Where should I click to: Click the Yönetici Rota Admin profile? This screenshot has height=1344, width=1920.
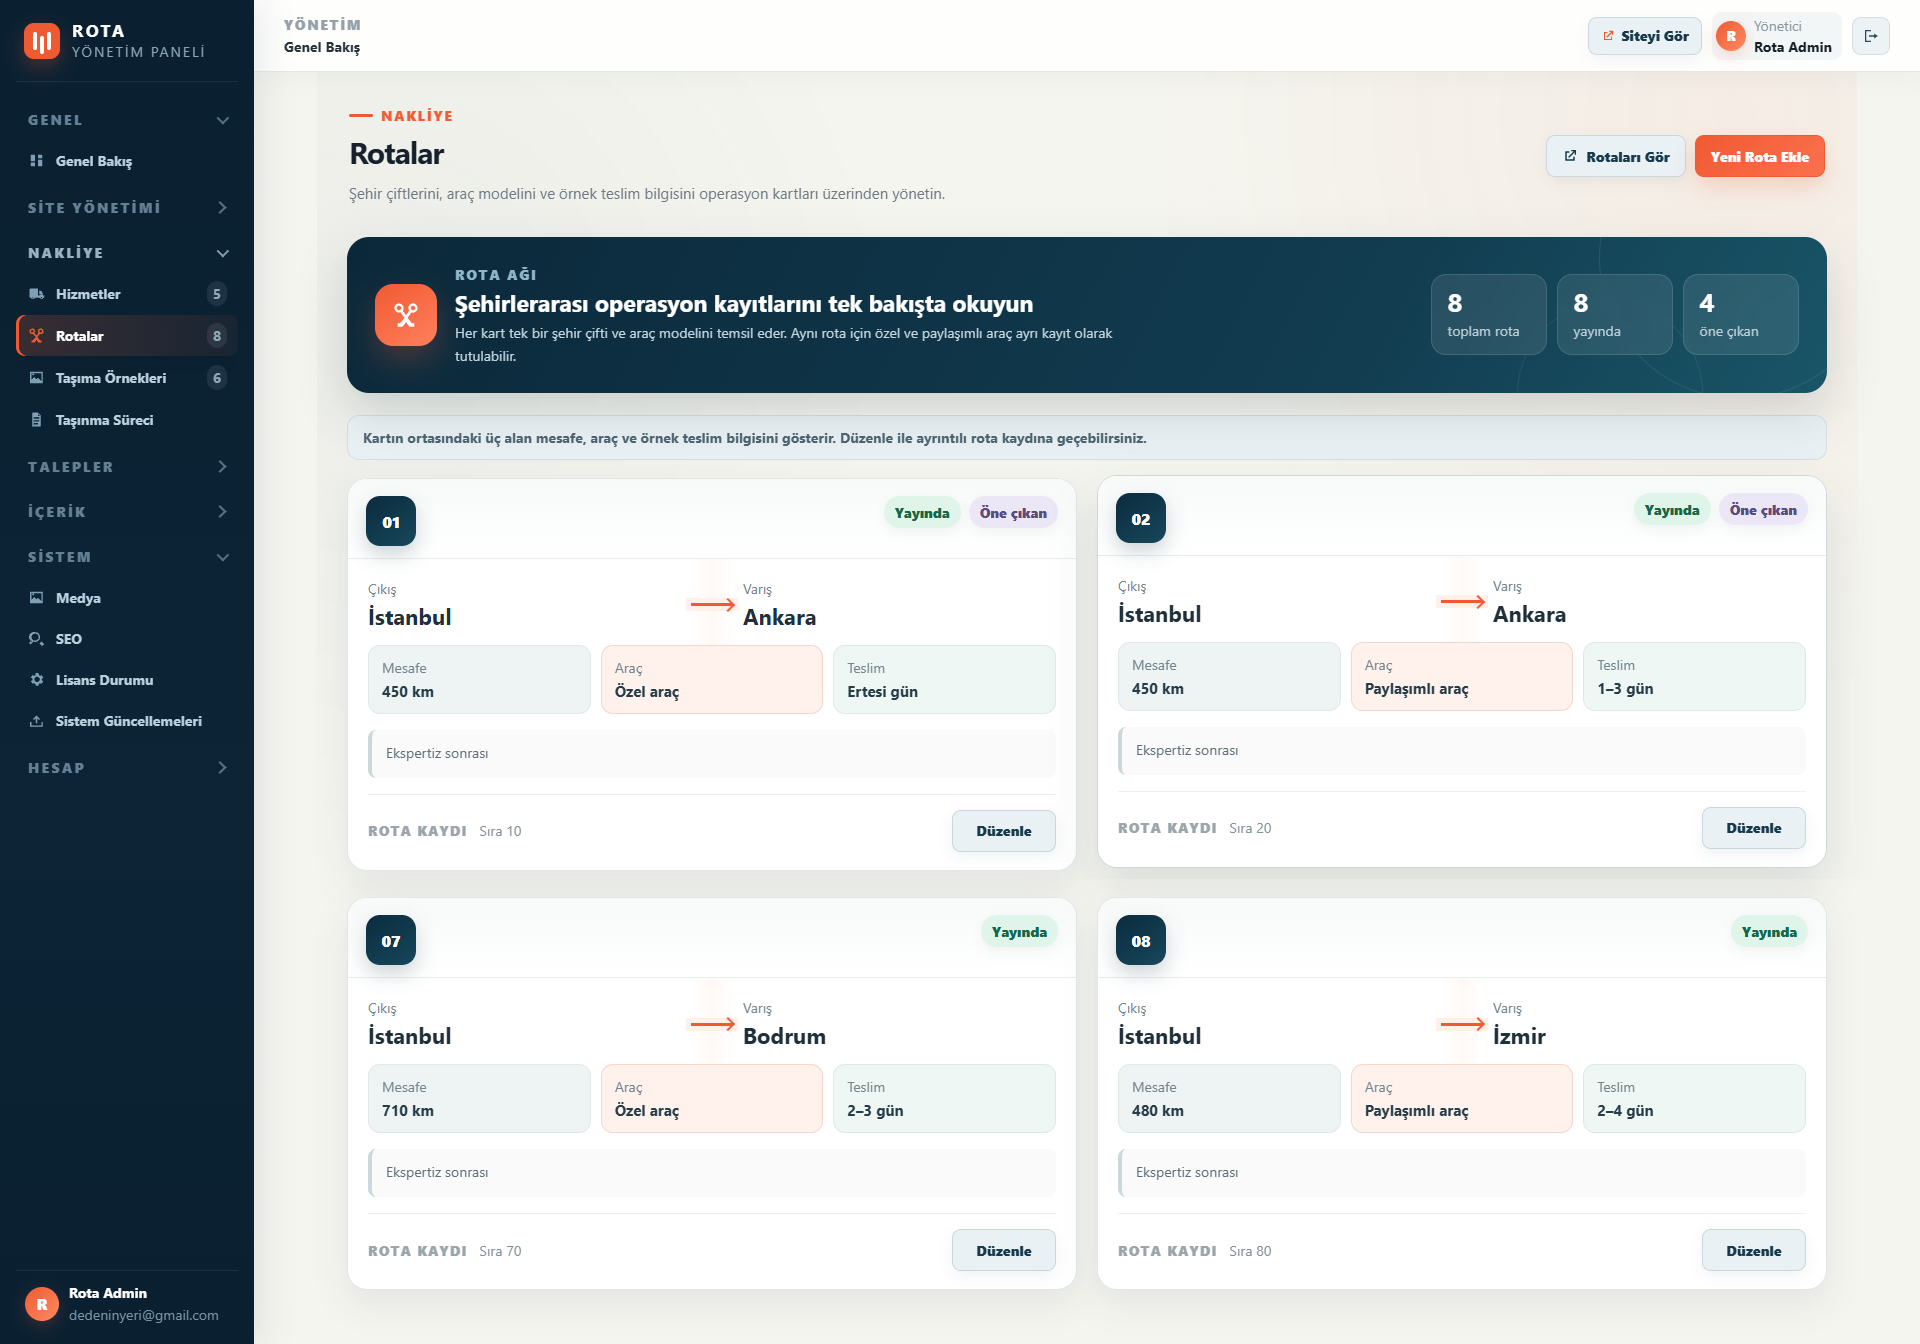[x=1776, y=36]
